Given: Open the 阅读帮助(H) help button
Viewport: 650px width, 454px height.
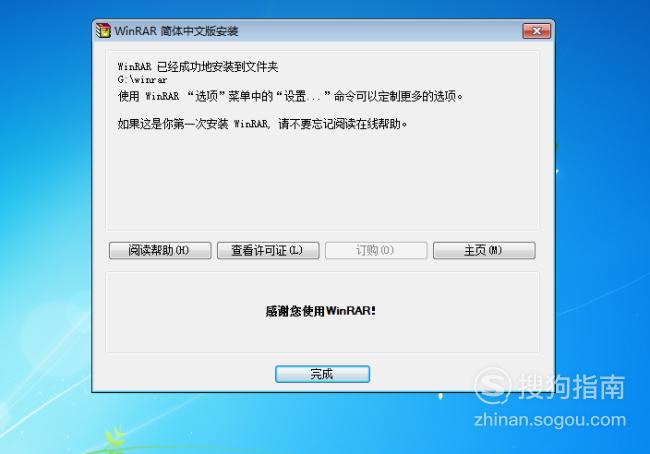Looking at the screenshot, I should (x=160, y=250).
